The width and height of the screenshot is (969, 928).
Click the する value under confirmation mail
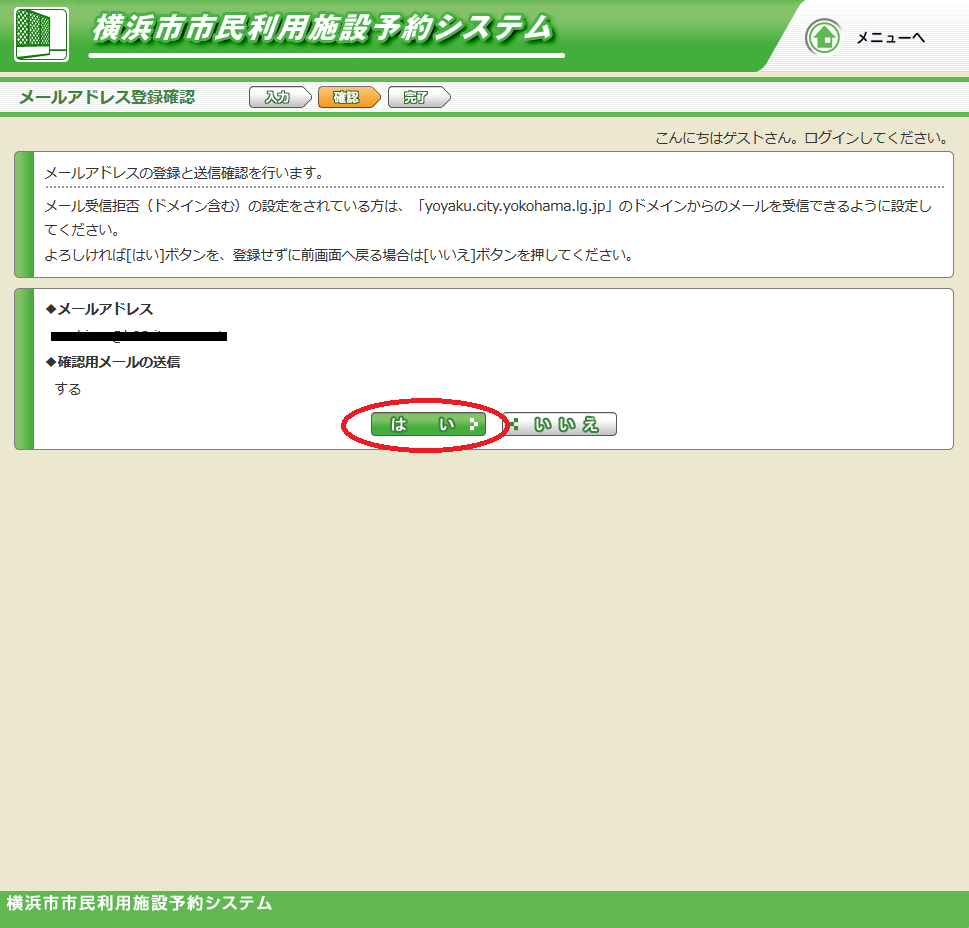coord(68,389)
